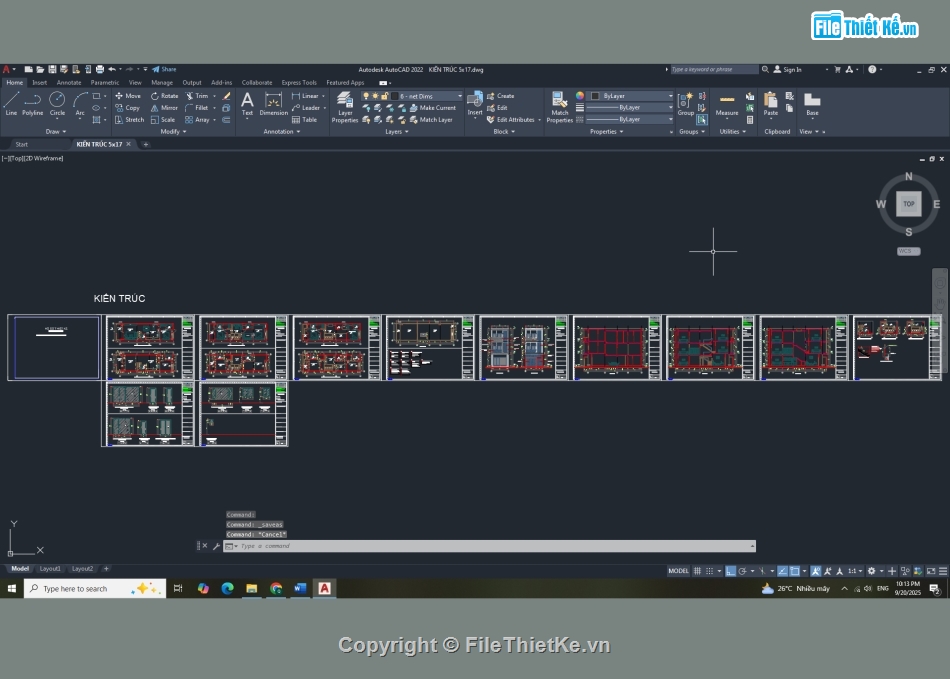Click the command line input field
The width and height of the screenshot is (950, 679).
(490, 546)
